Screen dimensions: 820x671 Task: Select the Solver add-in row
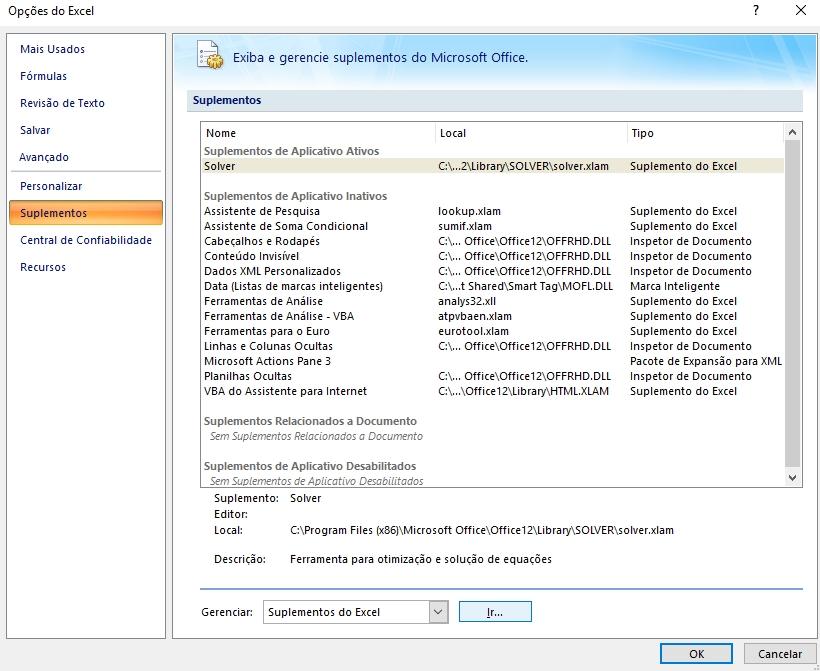tap(300, 166)
